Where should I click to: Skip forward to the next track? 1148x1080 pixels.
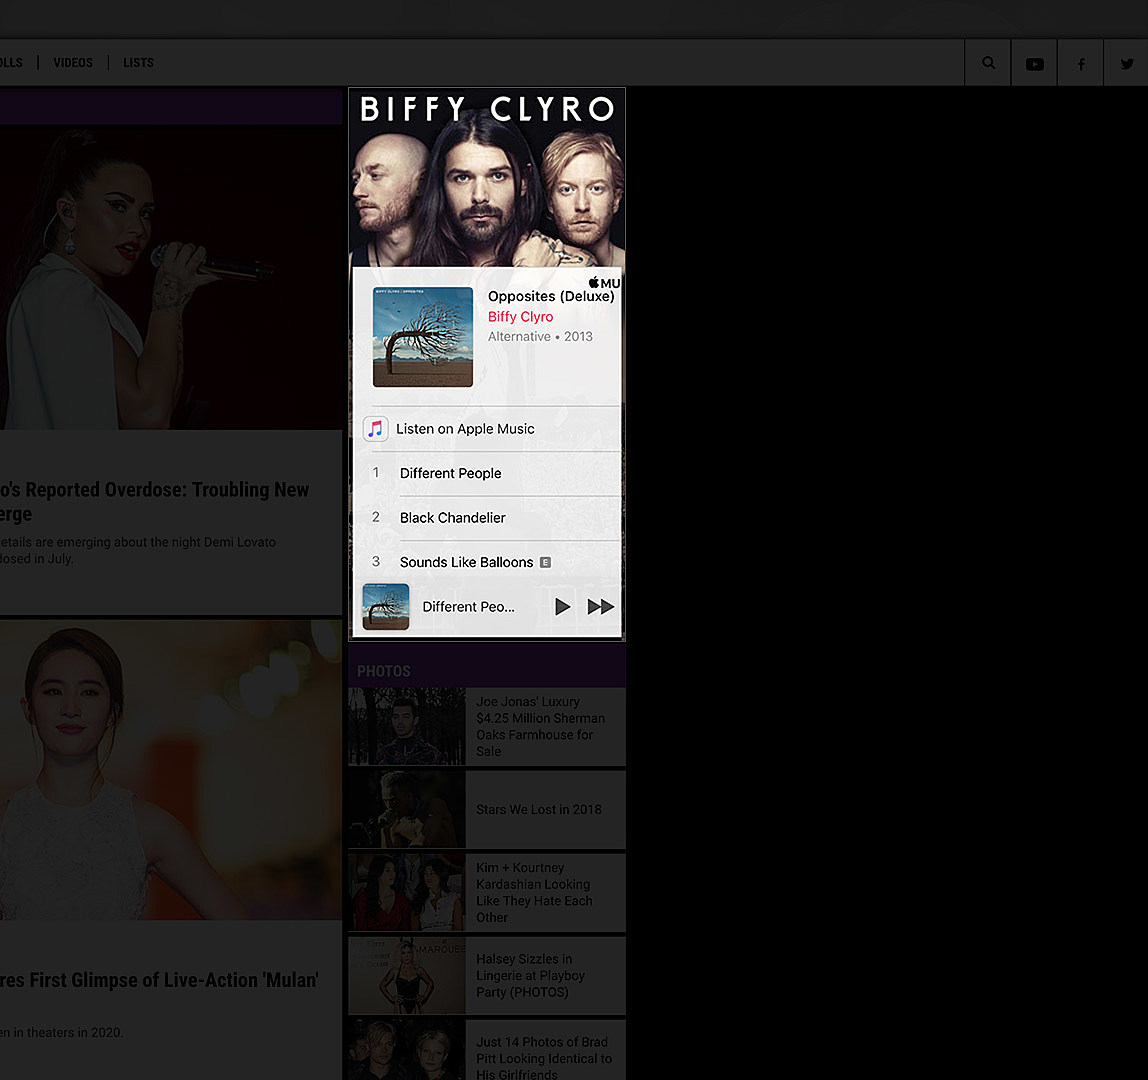coord(600,606)
